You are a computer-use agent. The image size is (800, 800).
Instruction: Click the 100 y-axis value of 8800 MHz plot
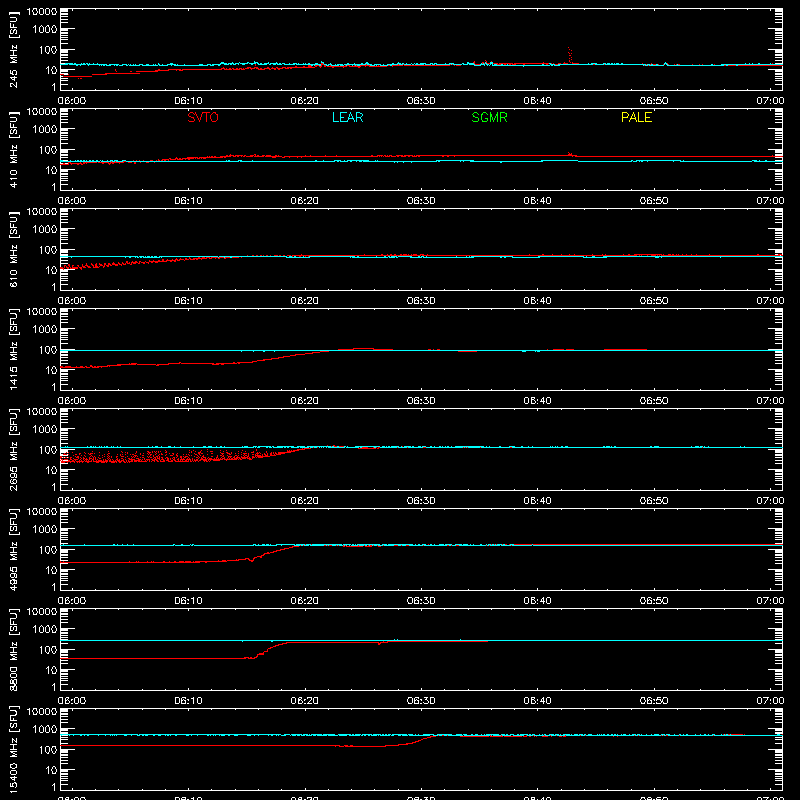coord(48,649)
